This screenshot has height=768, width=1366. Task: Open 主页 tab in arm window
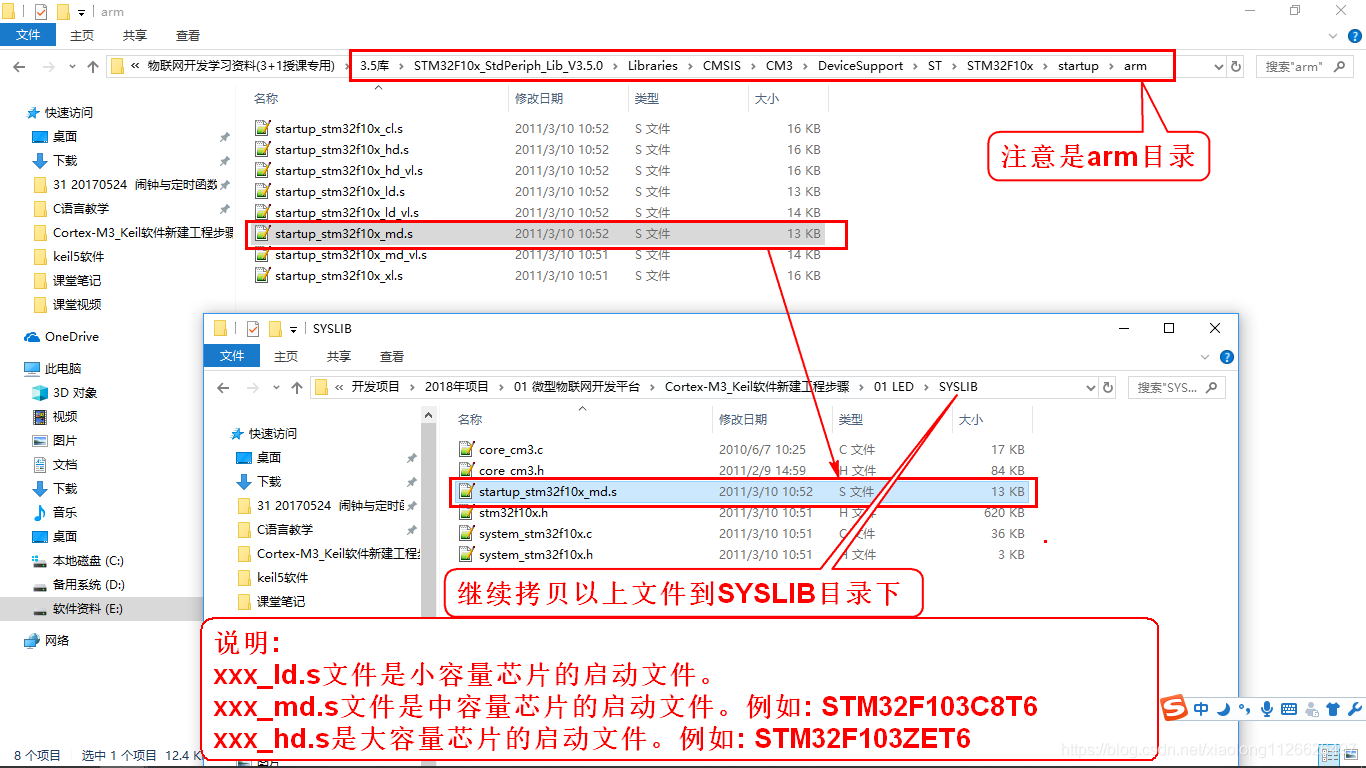point(82,35)
